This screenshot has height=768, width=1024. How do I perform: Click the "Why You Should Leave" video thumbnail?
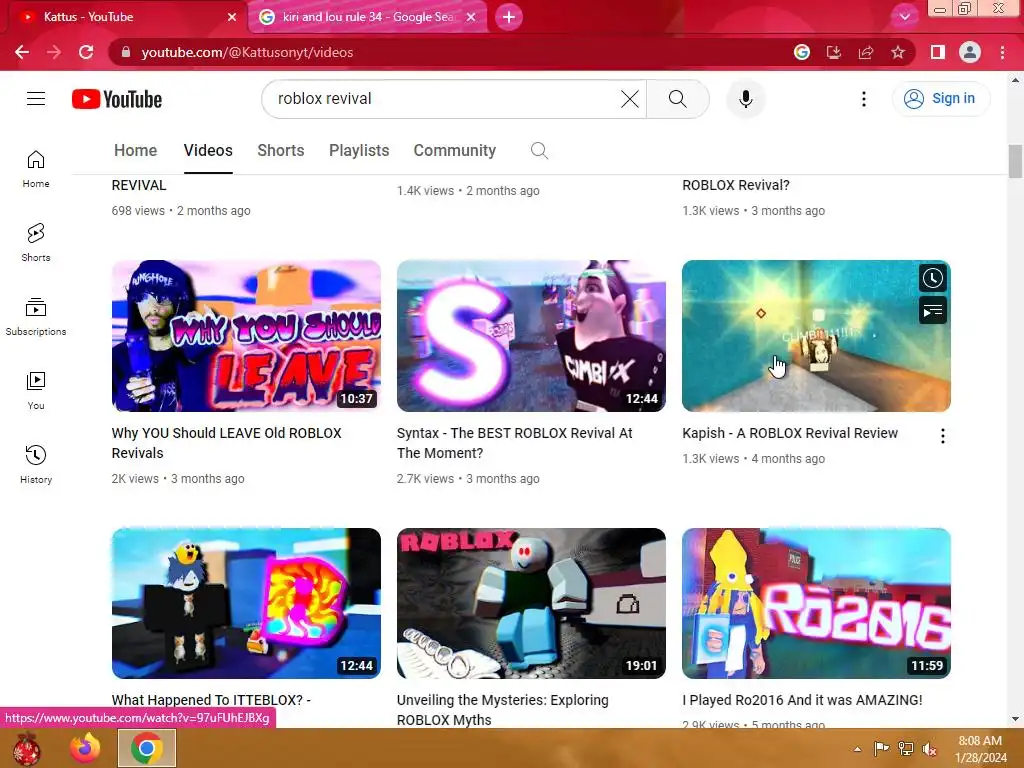[x=246, y=336]
